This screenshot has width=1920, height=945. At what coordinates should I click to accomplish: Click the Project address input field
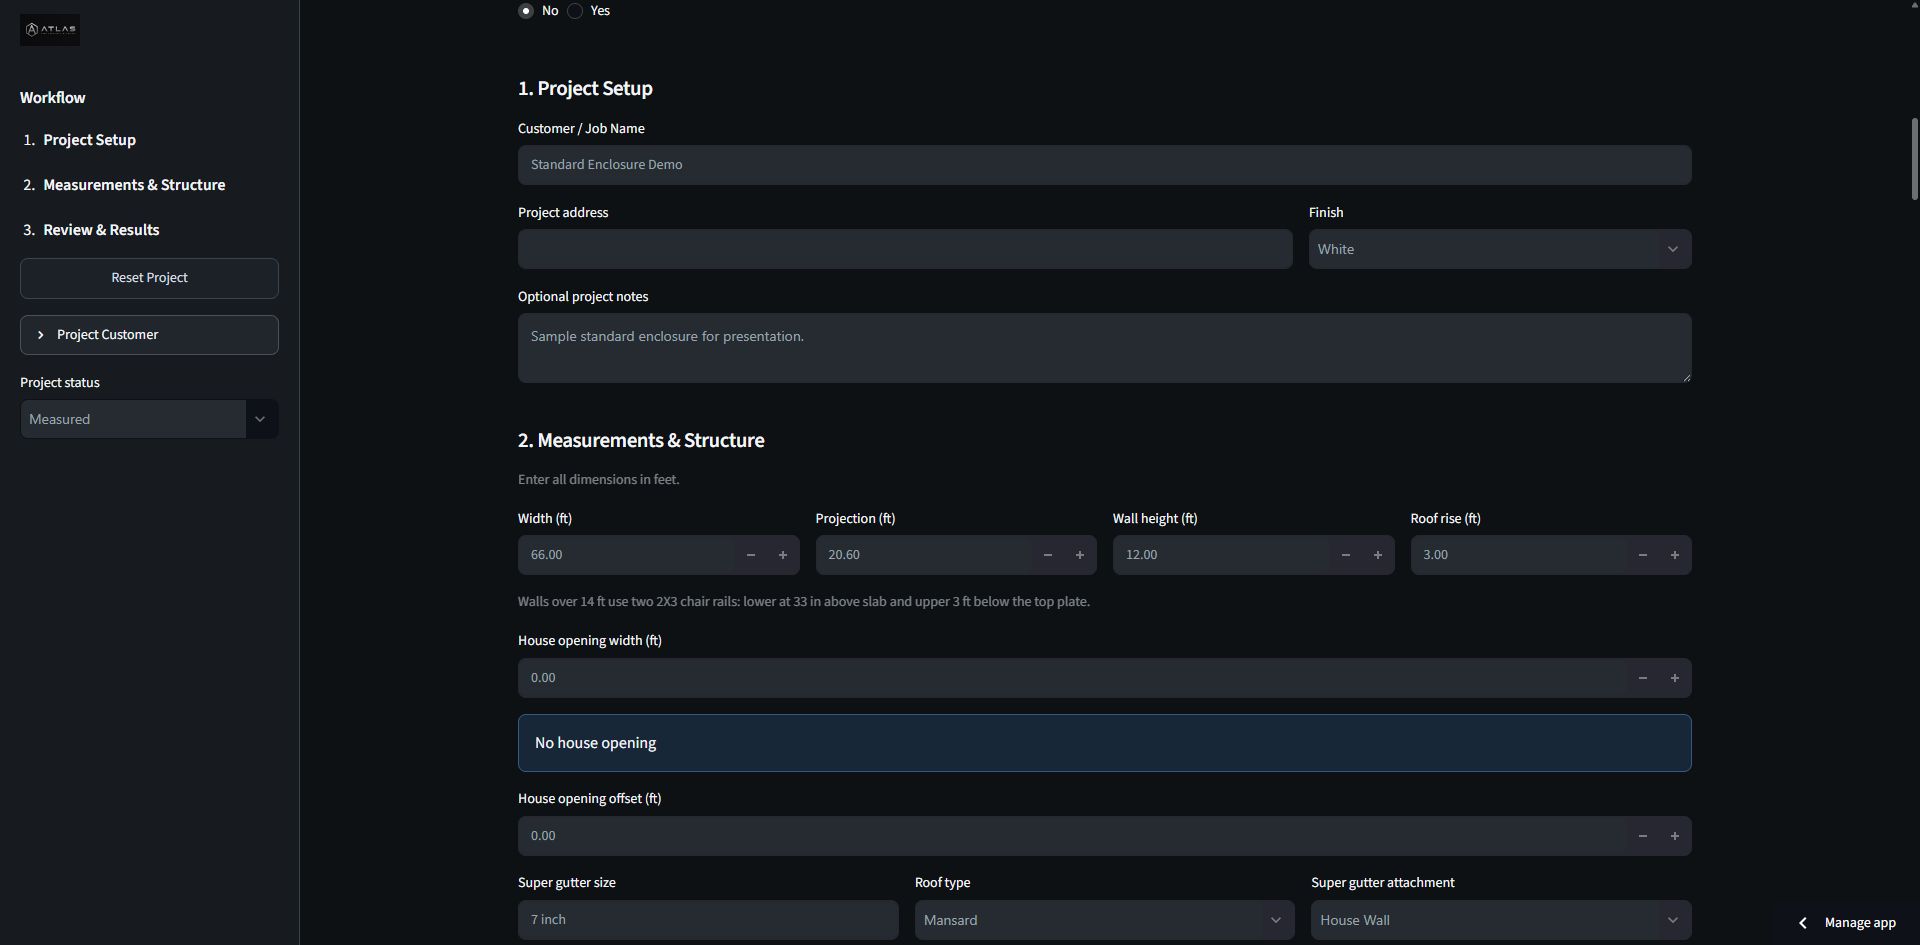point(905,249)
